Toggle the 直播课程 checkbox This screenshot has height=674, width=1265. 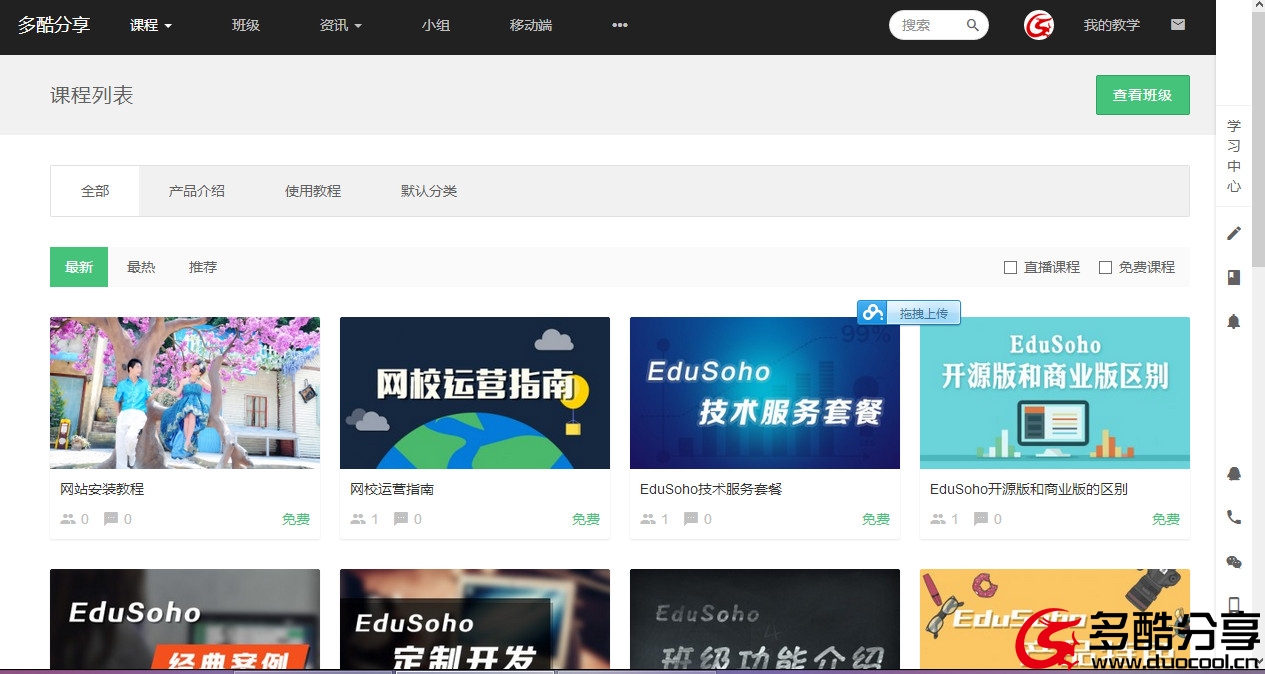point(1010,267)
